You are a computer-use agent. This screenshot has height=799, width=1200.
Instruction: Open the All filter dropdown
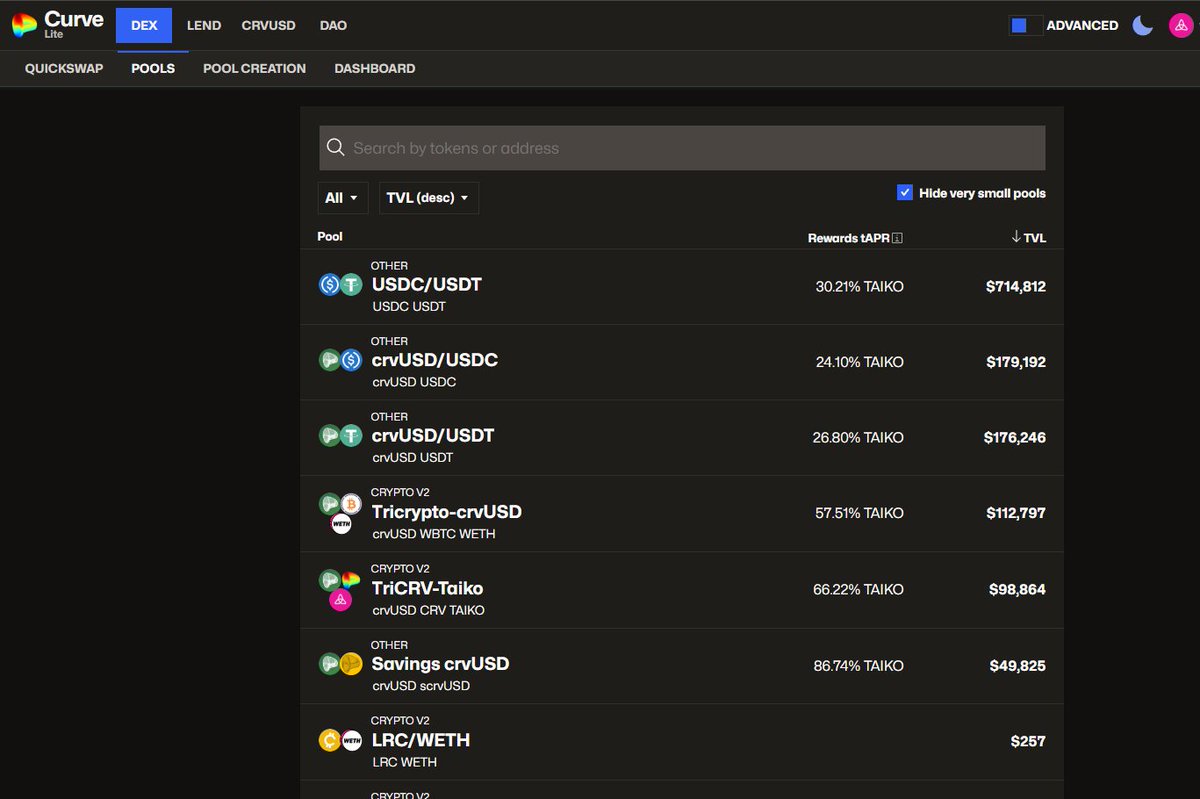pyautogui.click(x=343, y=198)
